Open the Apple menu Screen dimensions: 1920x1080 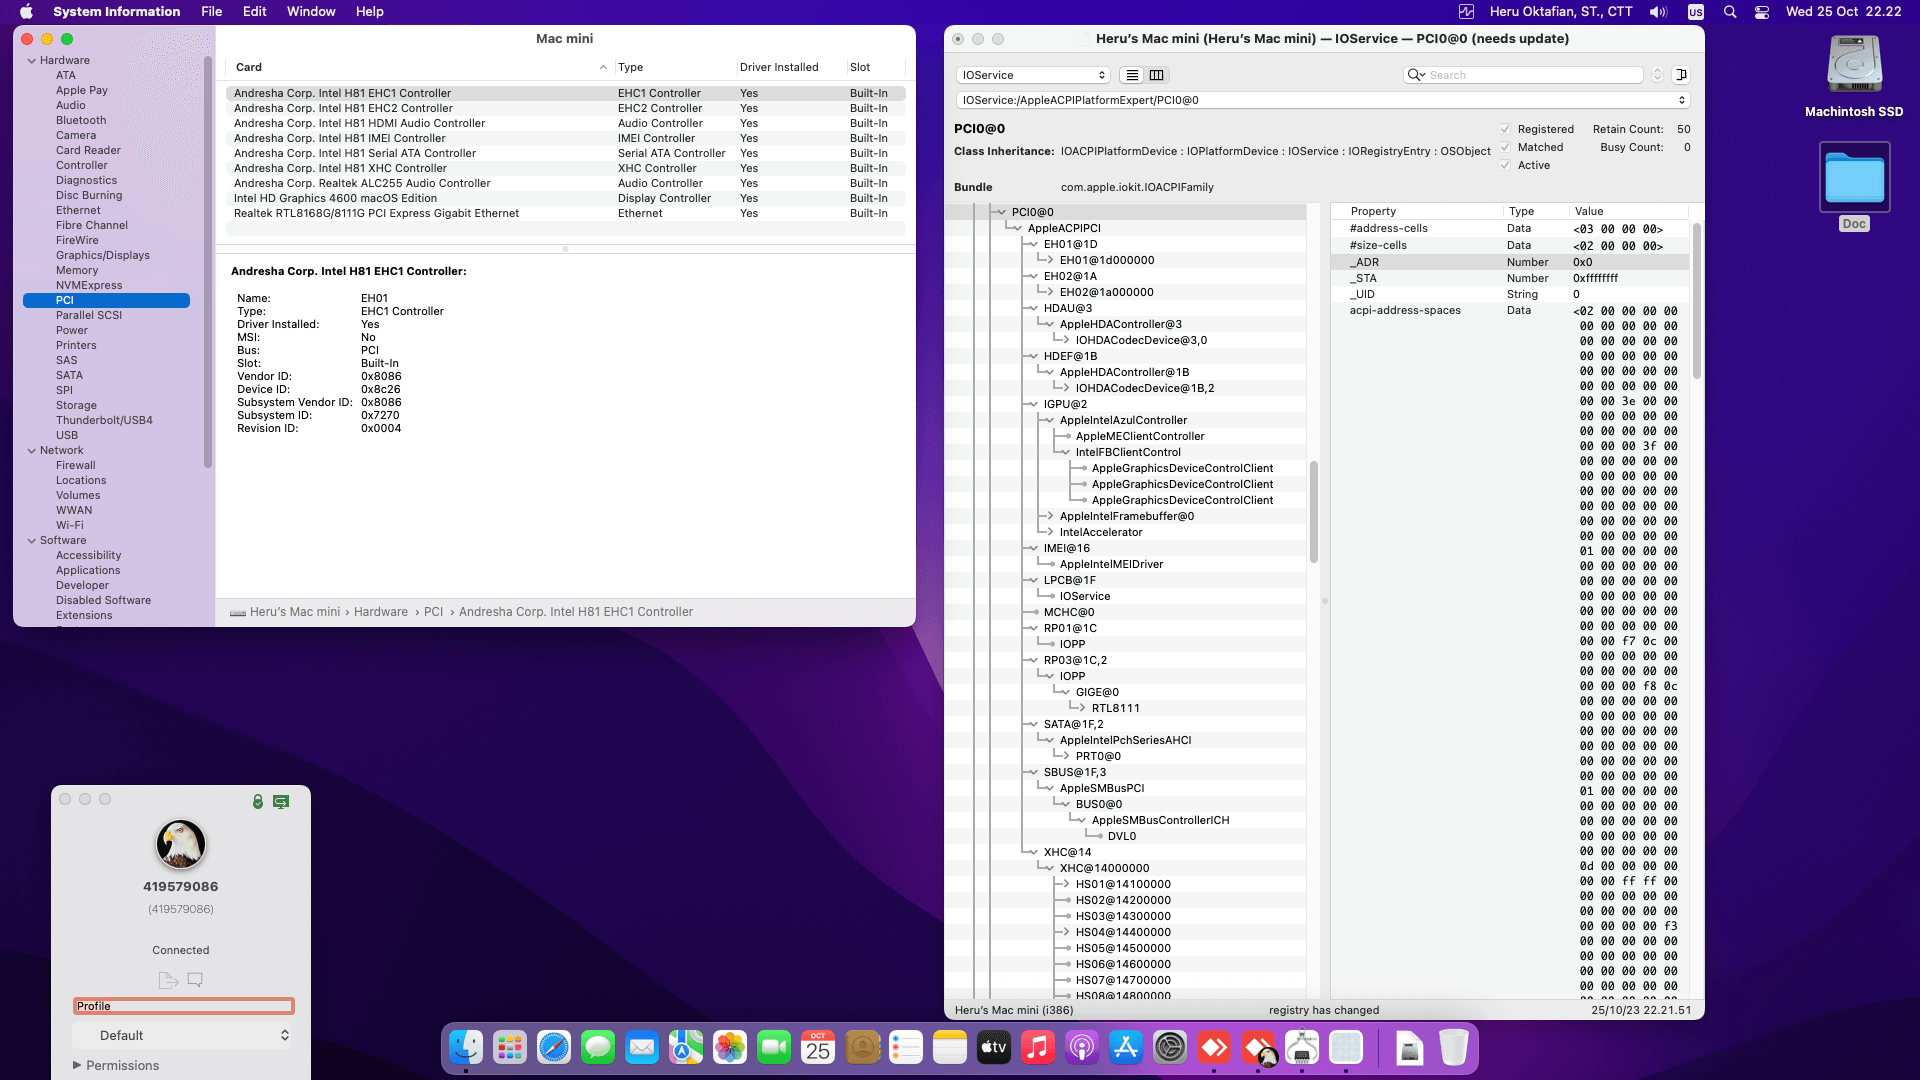coord(27,12)
